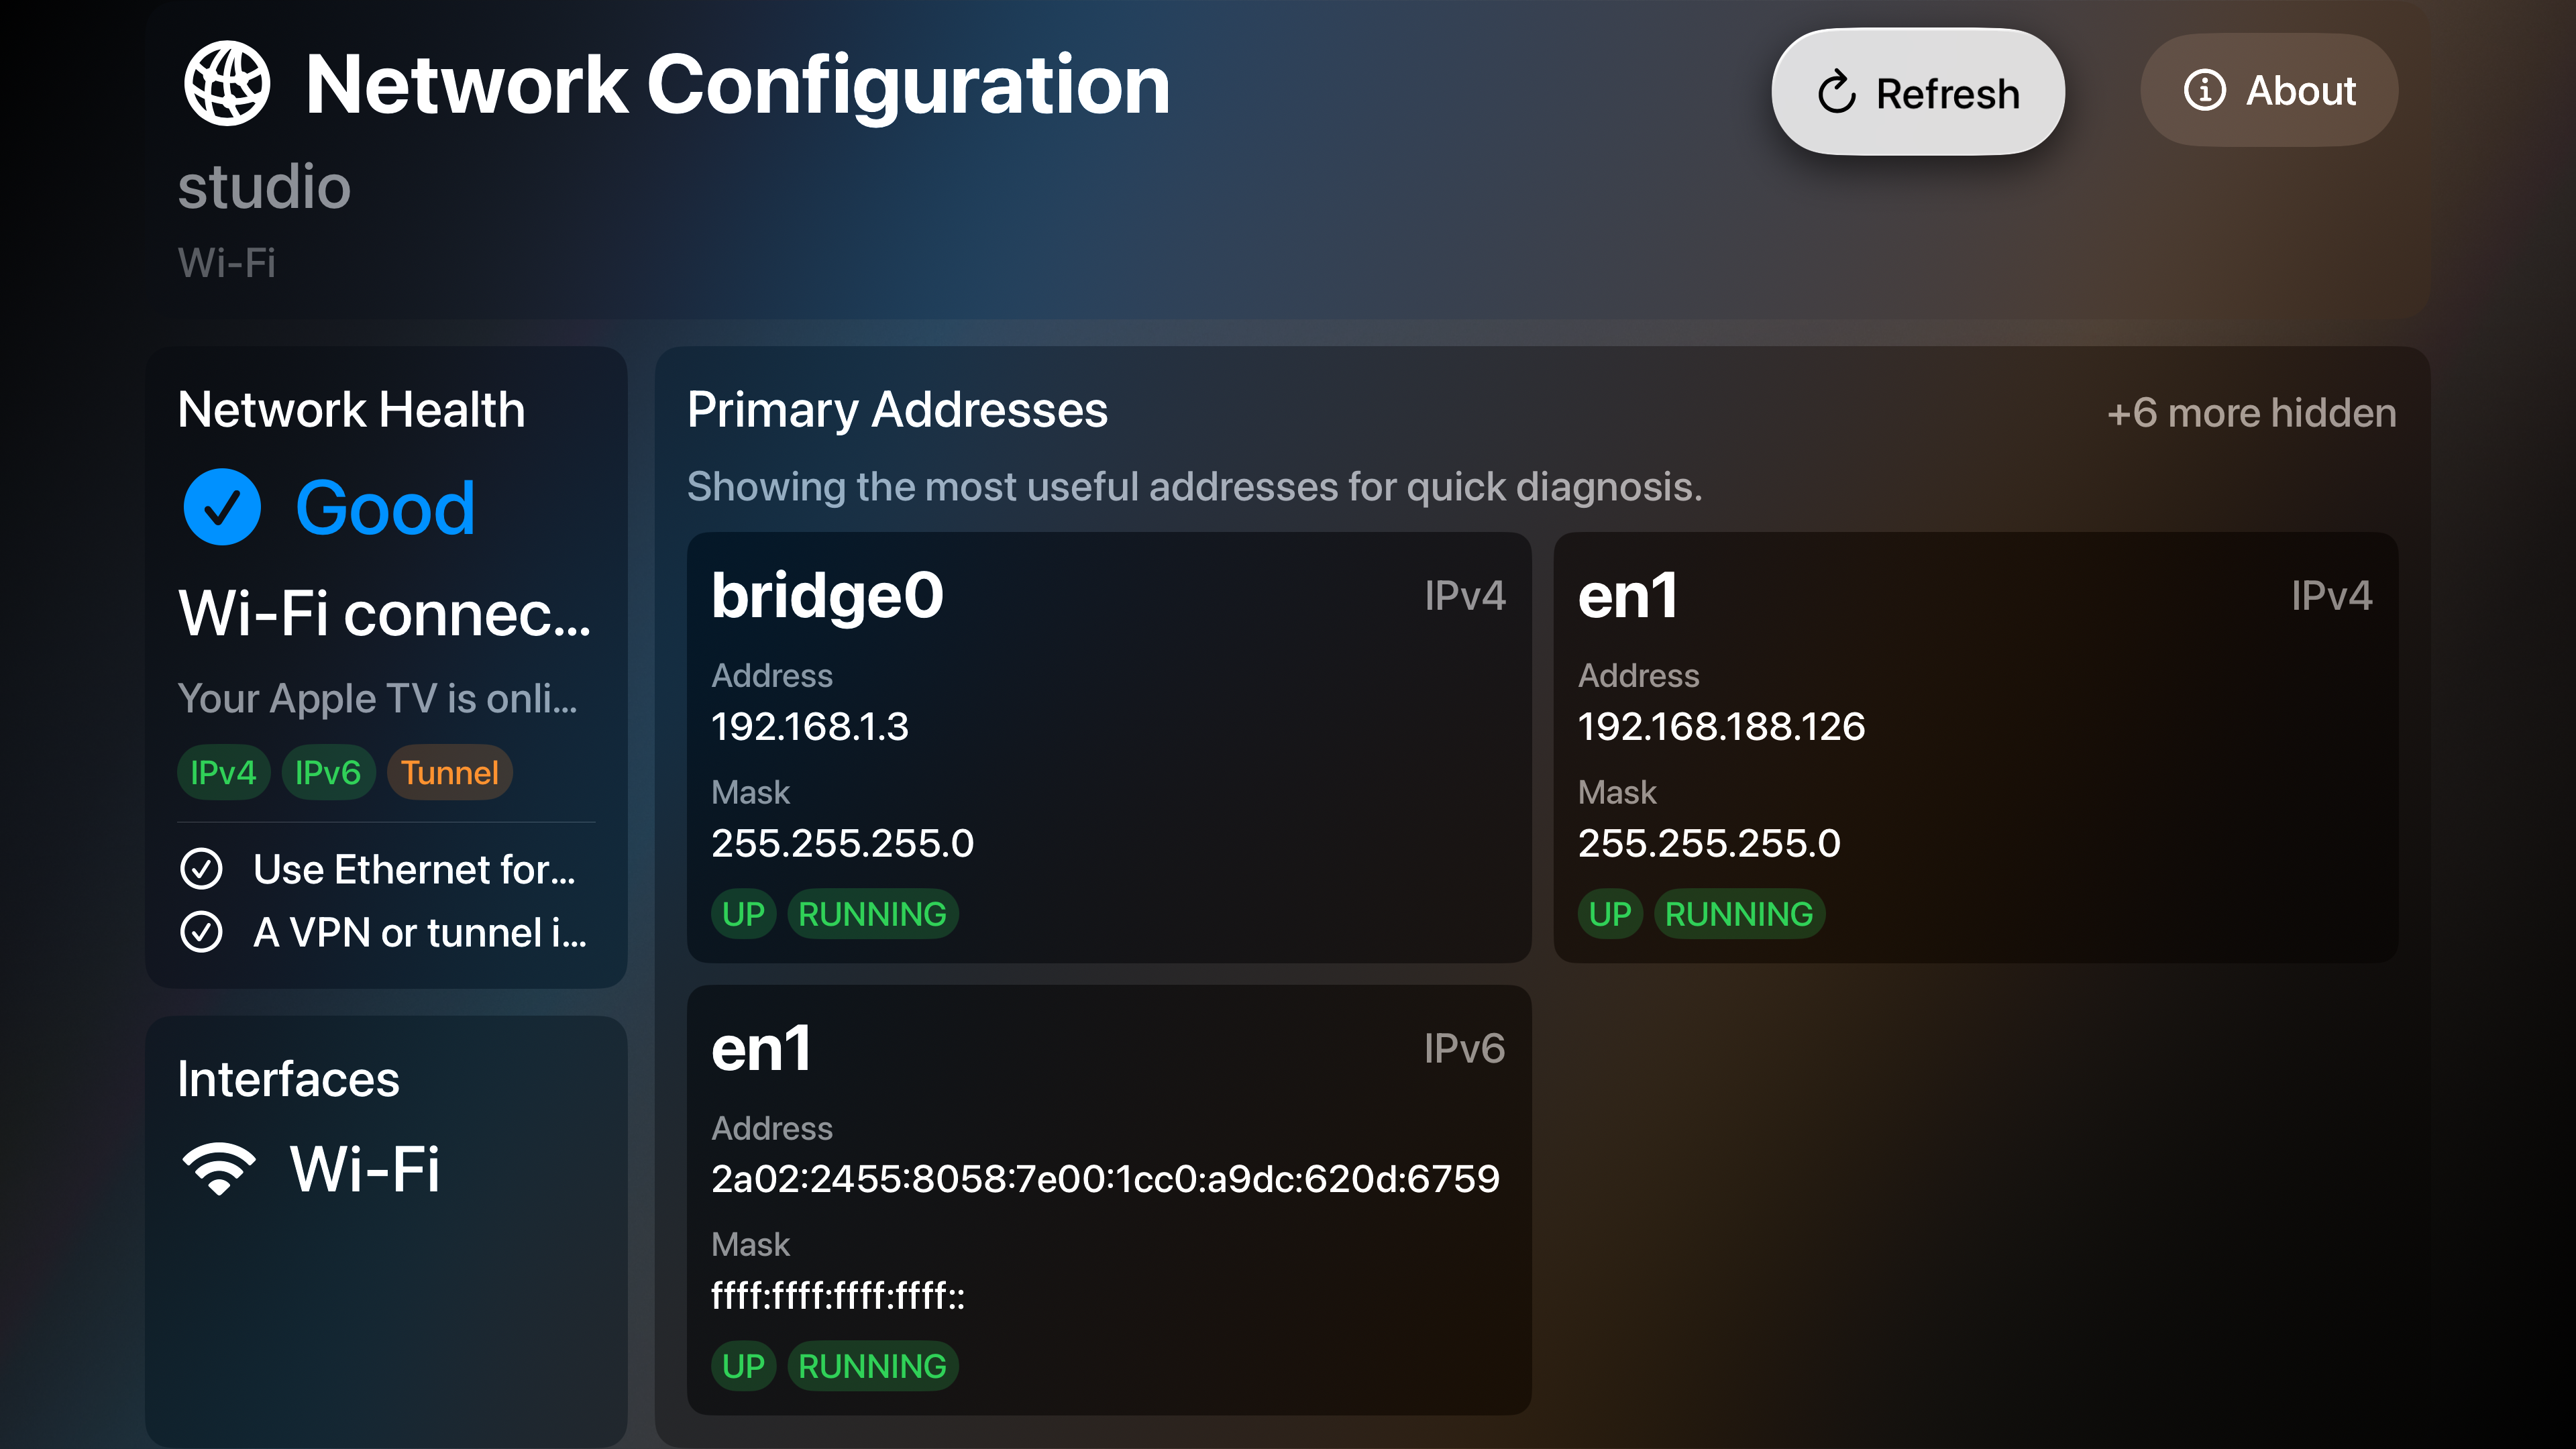Click the address 192.168.1.3

click(x=810, y=726)
